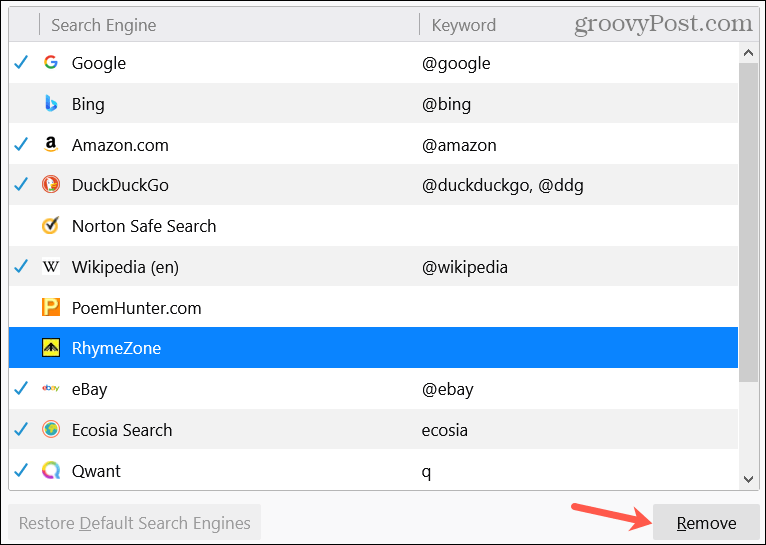Click the Google logo icon
The width and height of the screenshot is (766, 545).
51,63
